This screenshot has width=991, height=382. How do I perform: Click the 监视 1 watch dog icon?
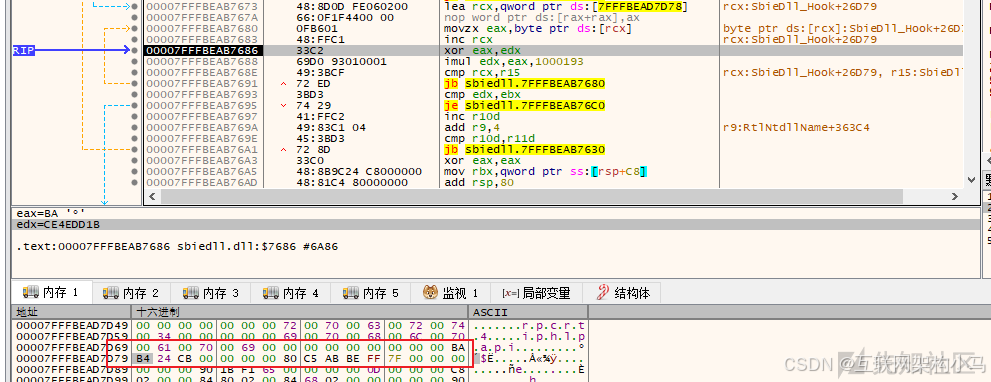pos(430,293)
